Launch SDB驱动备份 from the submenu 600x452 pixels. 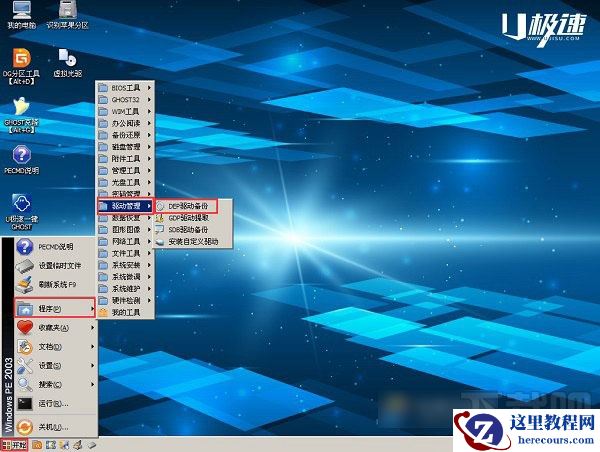point(192,230)
